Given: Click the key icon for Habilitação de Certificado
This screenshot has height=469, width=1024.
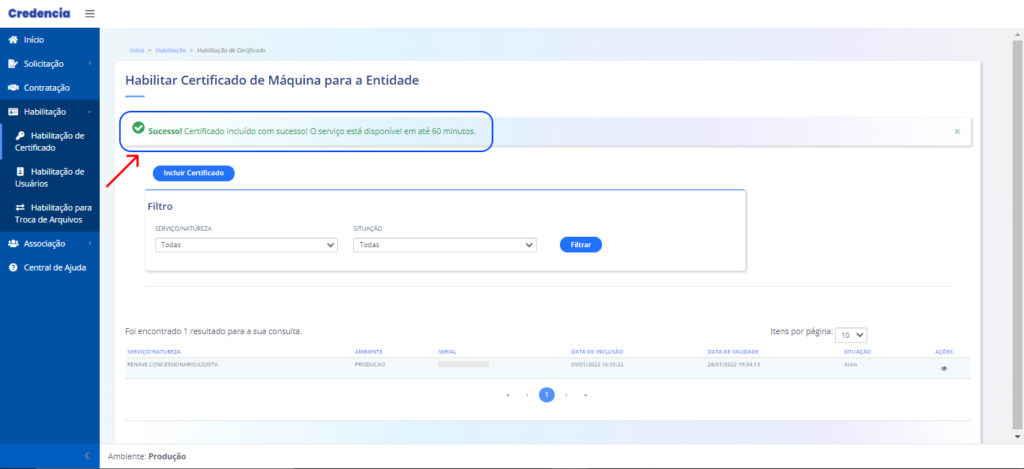Looking at the screenshot, I should click(x=21, y=136).
